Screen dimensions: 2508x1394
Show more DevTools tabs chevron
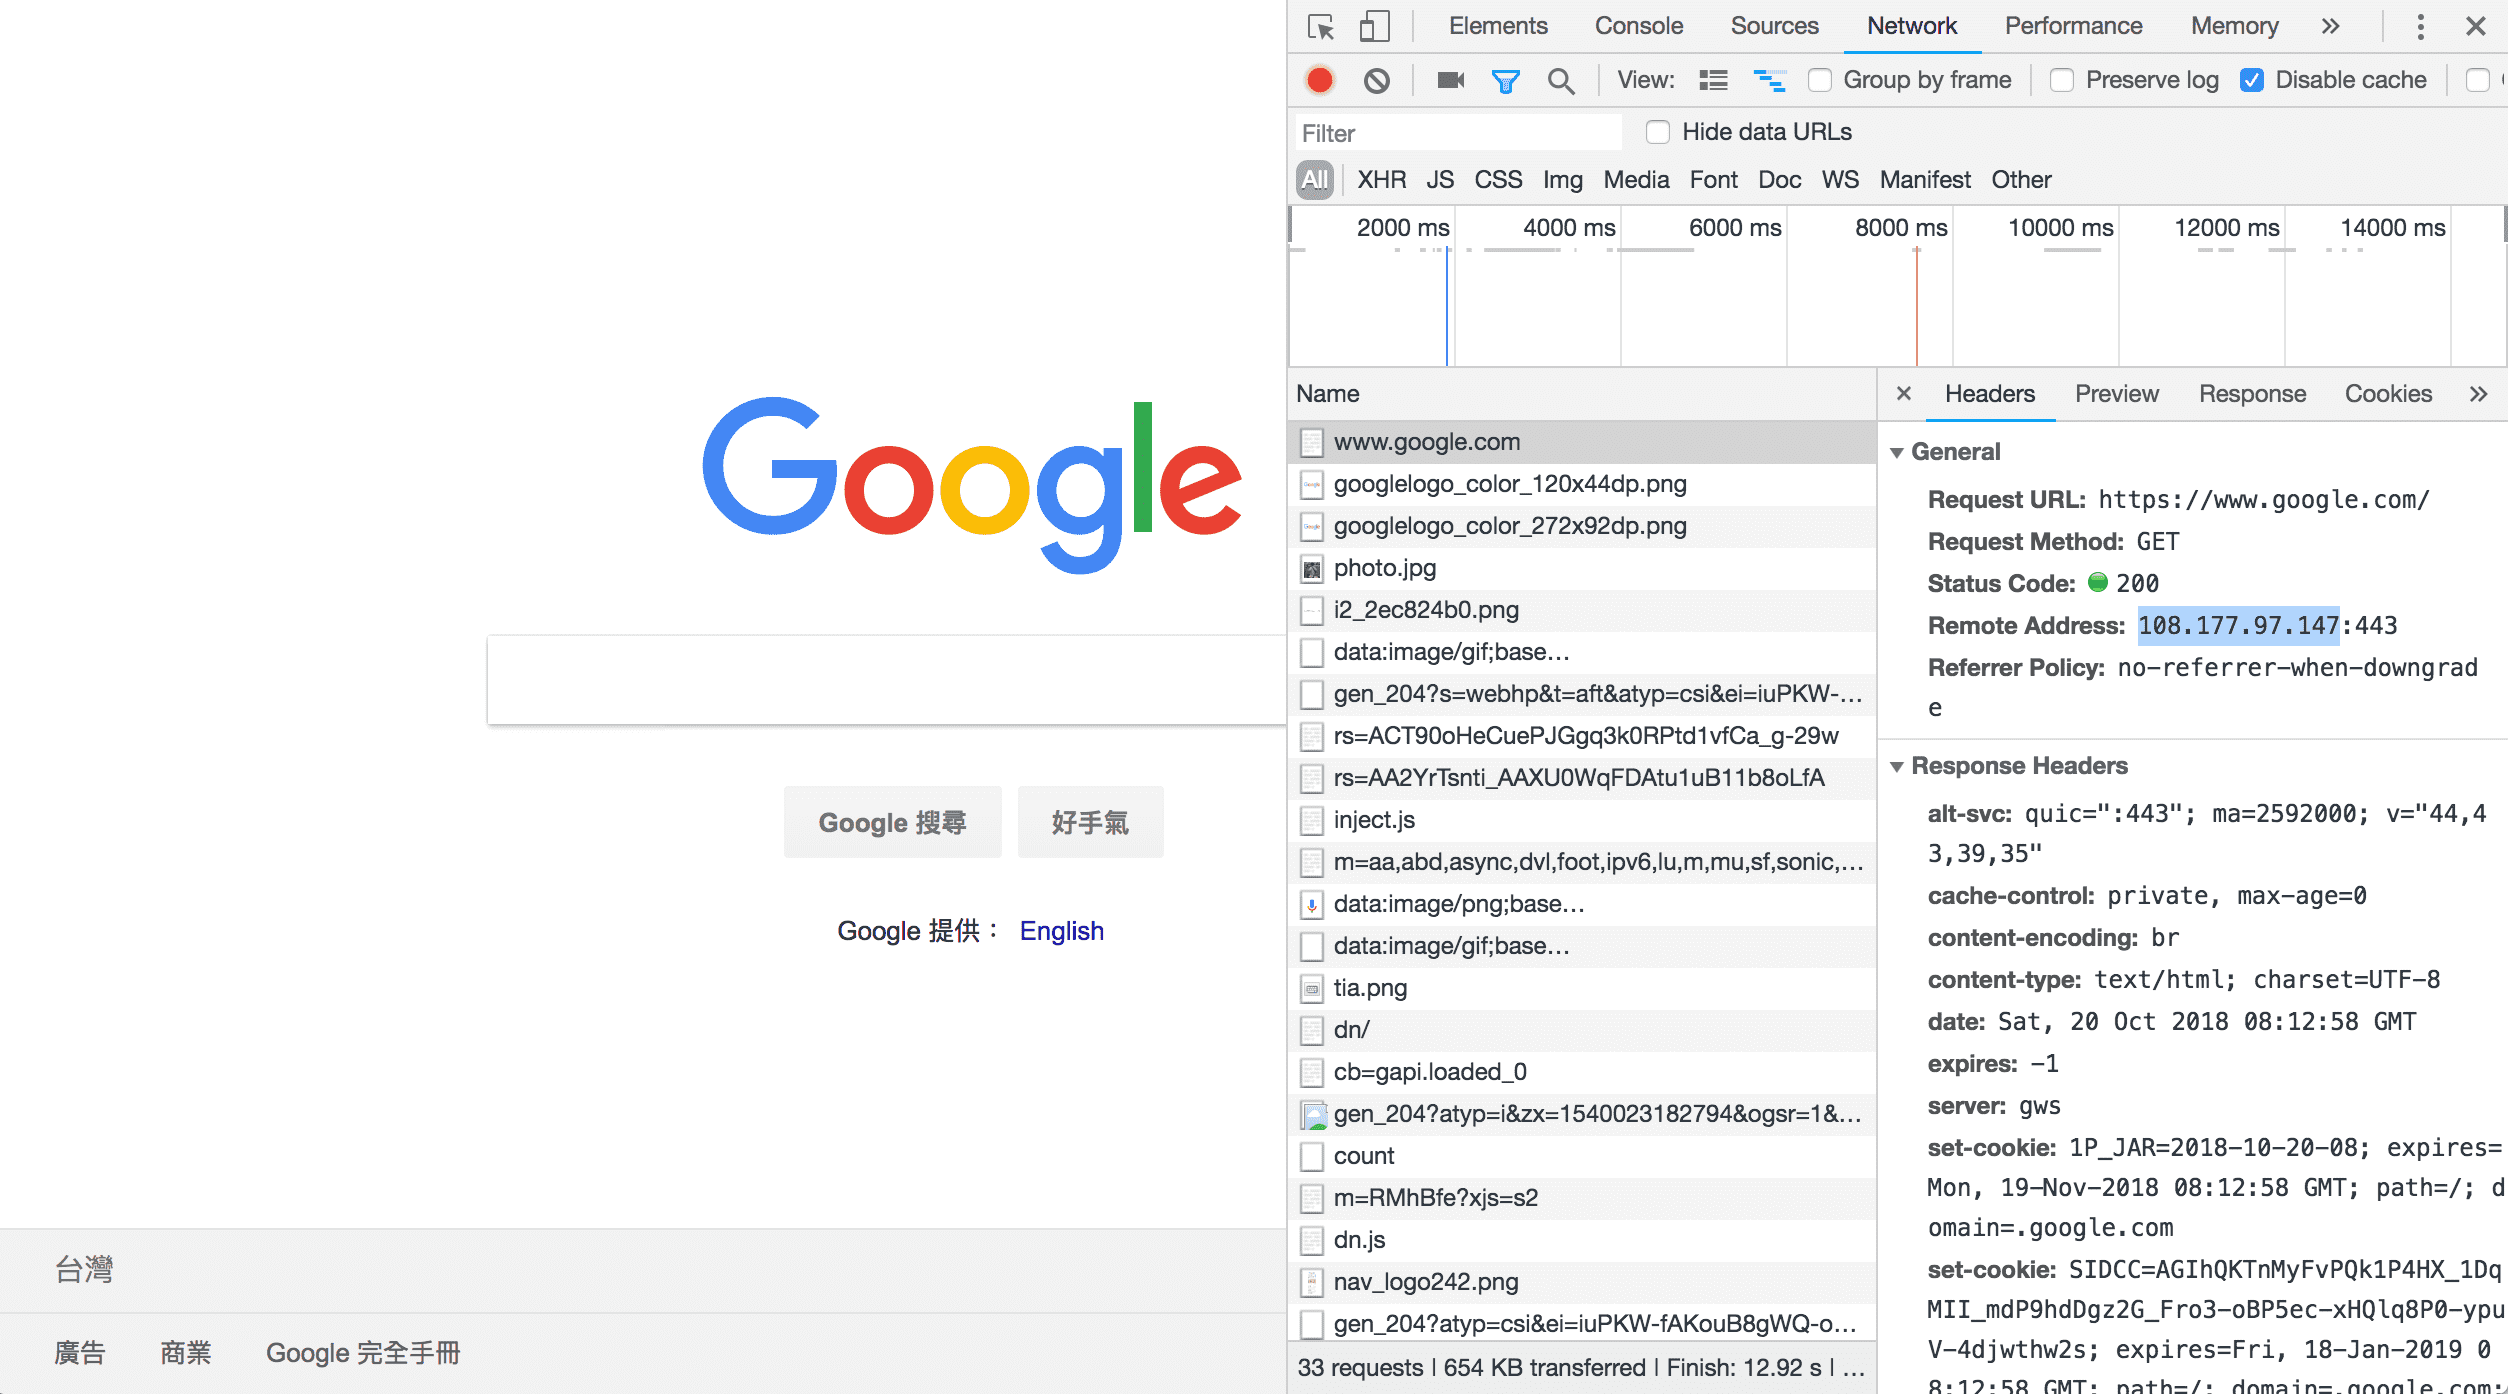coord(2331,26)
